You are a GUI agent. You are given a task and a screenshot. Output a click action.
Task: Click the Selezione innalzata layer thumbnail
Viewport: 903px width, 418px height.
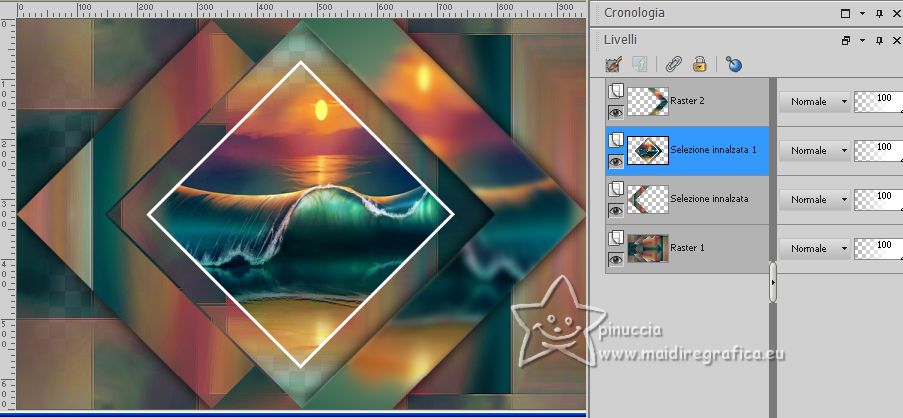648,199
